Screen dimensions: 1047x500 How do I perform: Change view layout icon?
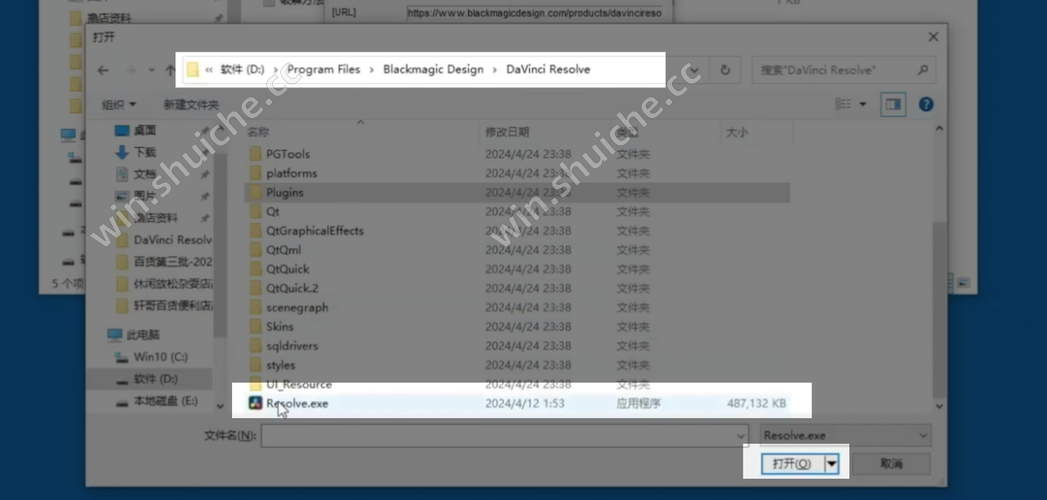[843, 104]
